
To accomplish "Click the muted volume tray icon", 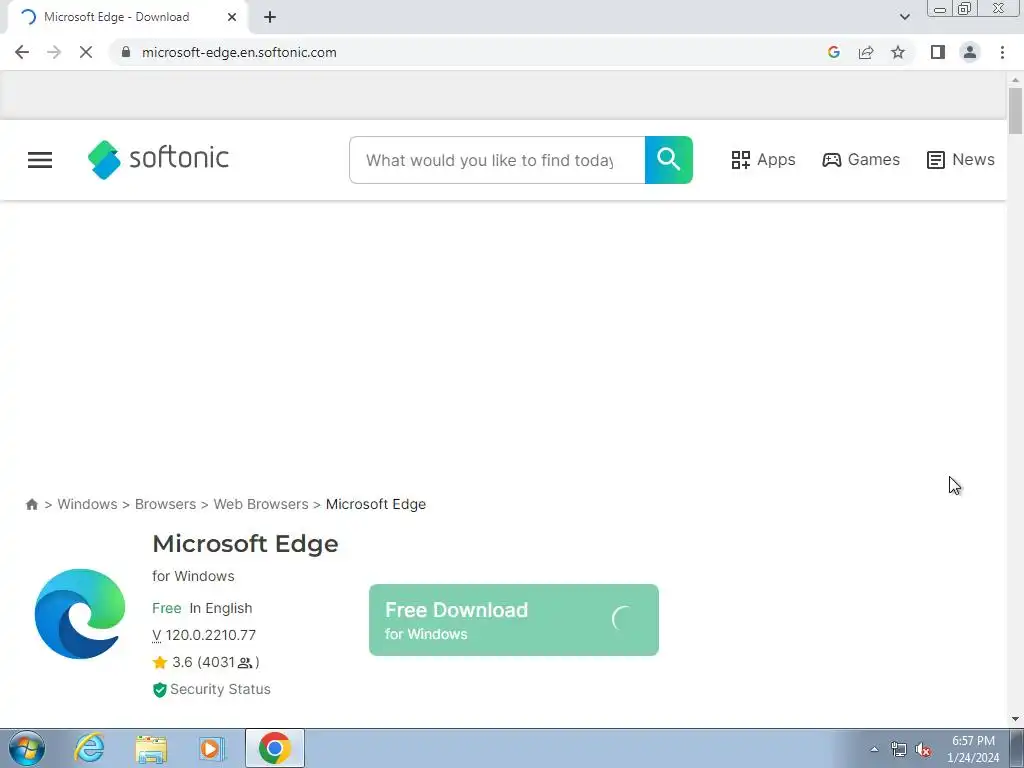I will click(923, 749).
